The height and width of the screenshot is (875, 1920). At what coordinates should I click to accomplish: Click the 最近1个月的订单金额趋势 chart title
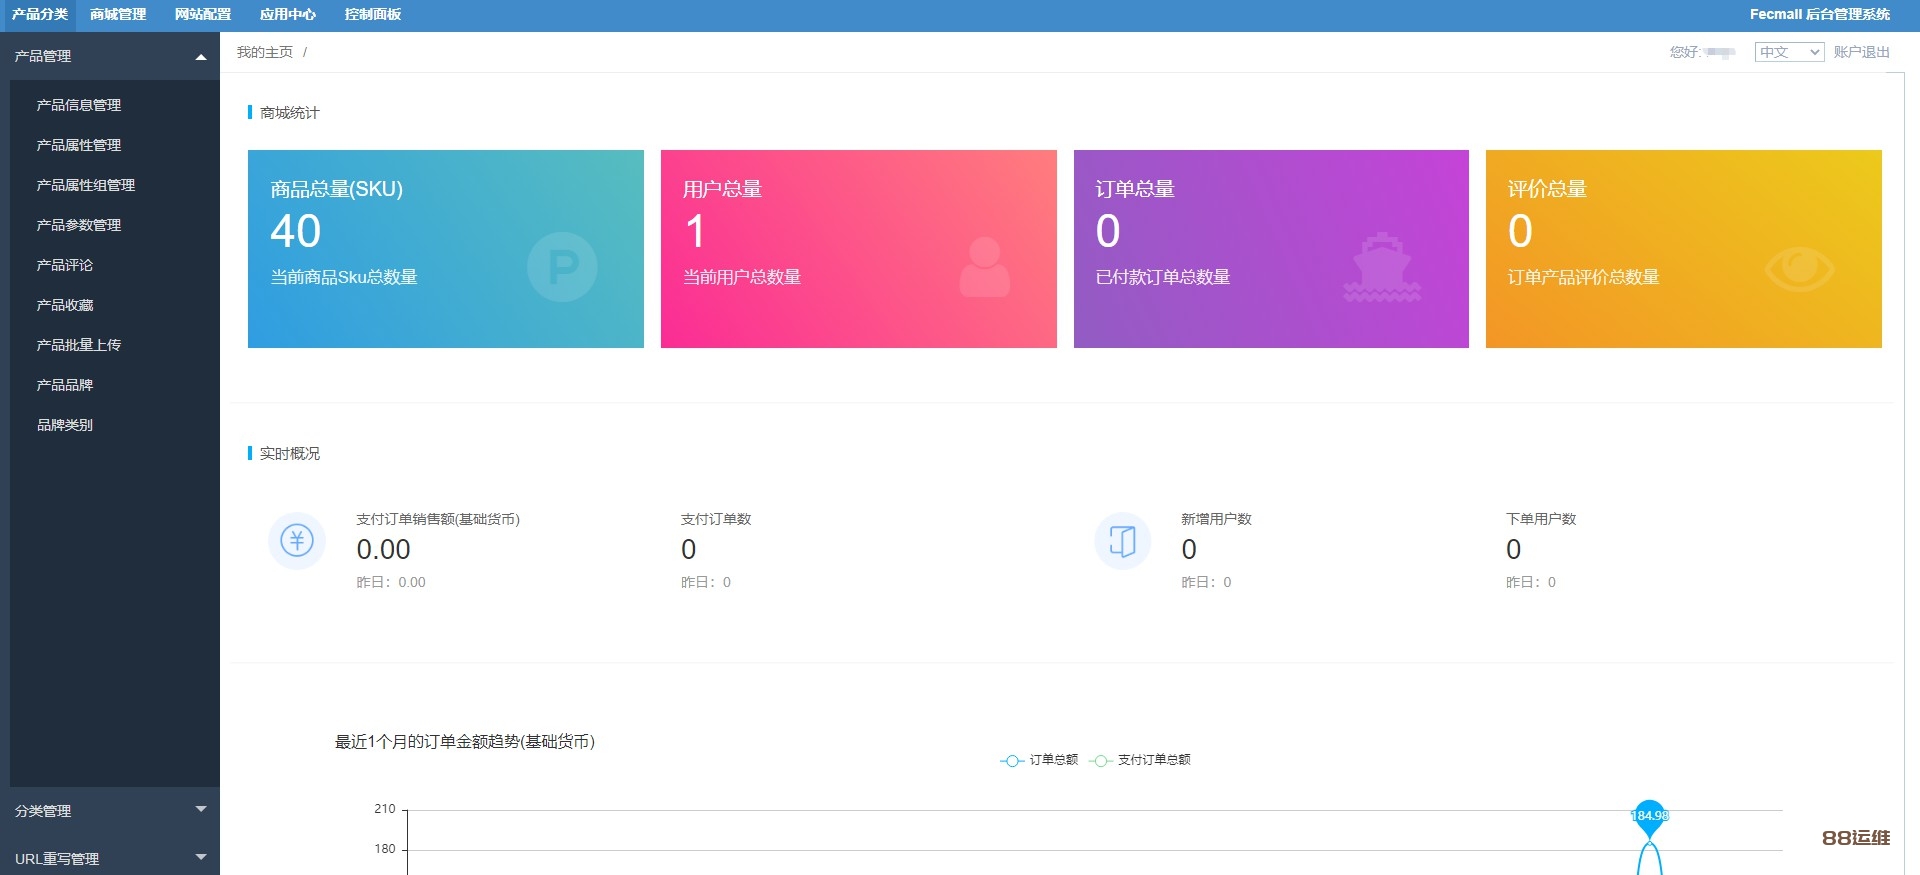[465, 742]
